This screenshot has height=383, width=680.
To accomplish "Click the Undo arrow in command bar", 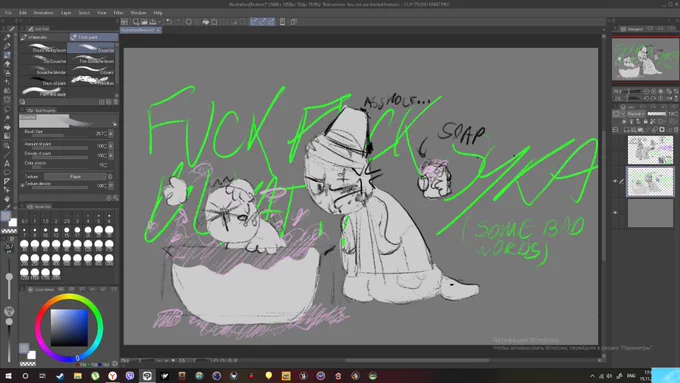I will click(169, 22).
